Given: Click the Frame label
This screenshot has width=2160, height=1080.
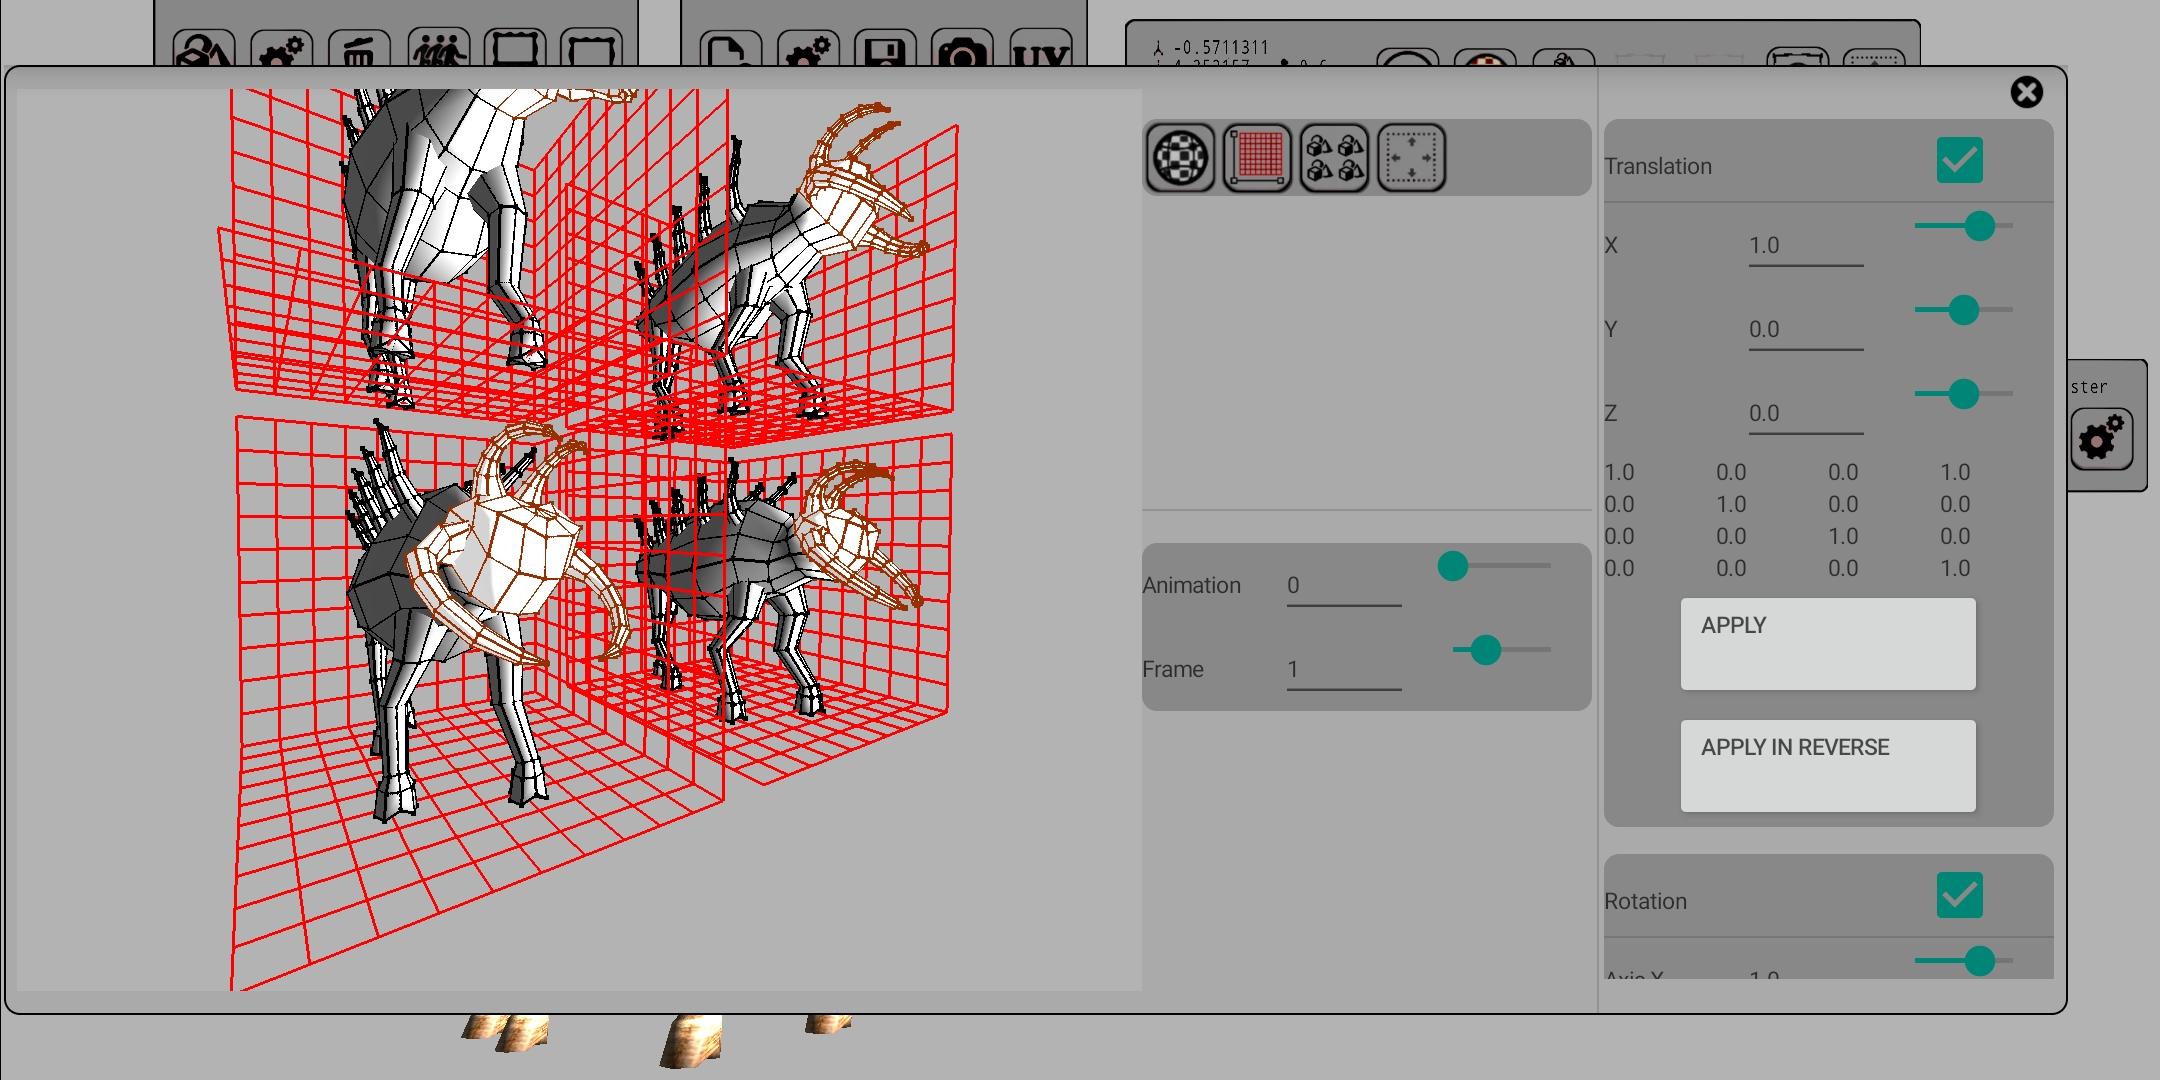Looking at the screenshot, I should [1173, 670].
